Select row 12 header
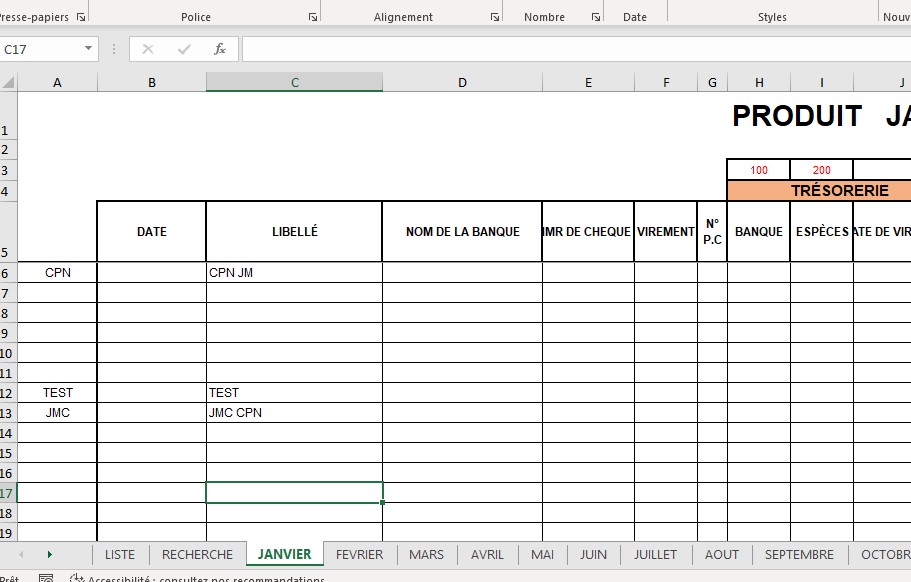Viewport: 911px width, 582px height. click(8, 392)
